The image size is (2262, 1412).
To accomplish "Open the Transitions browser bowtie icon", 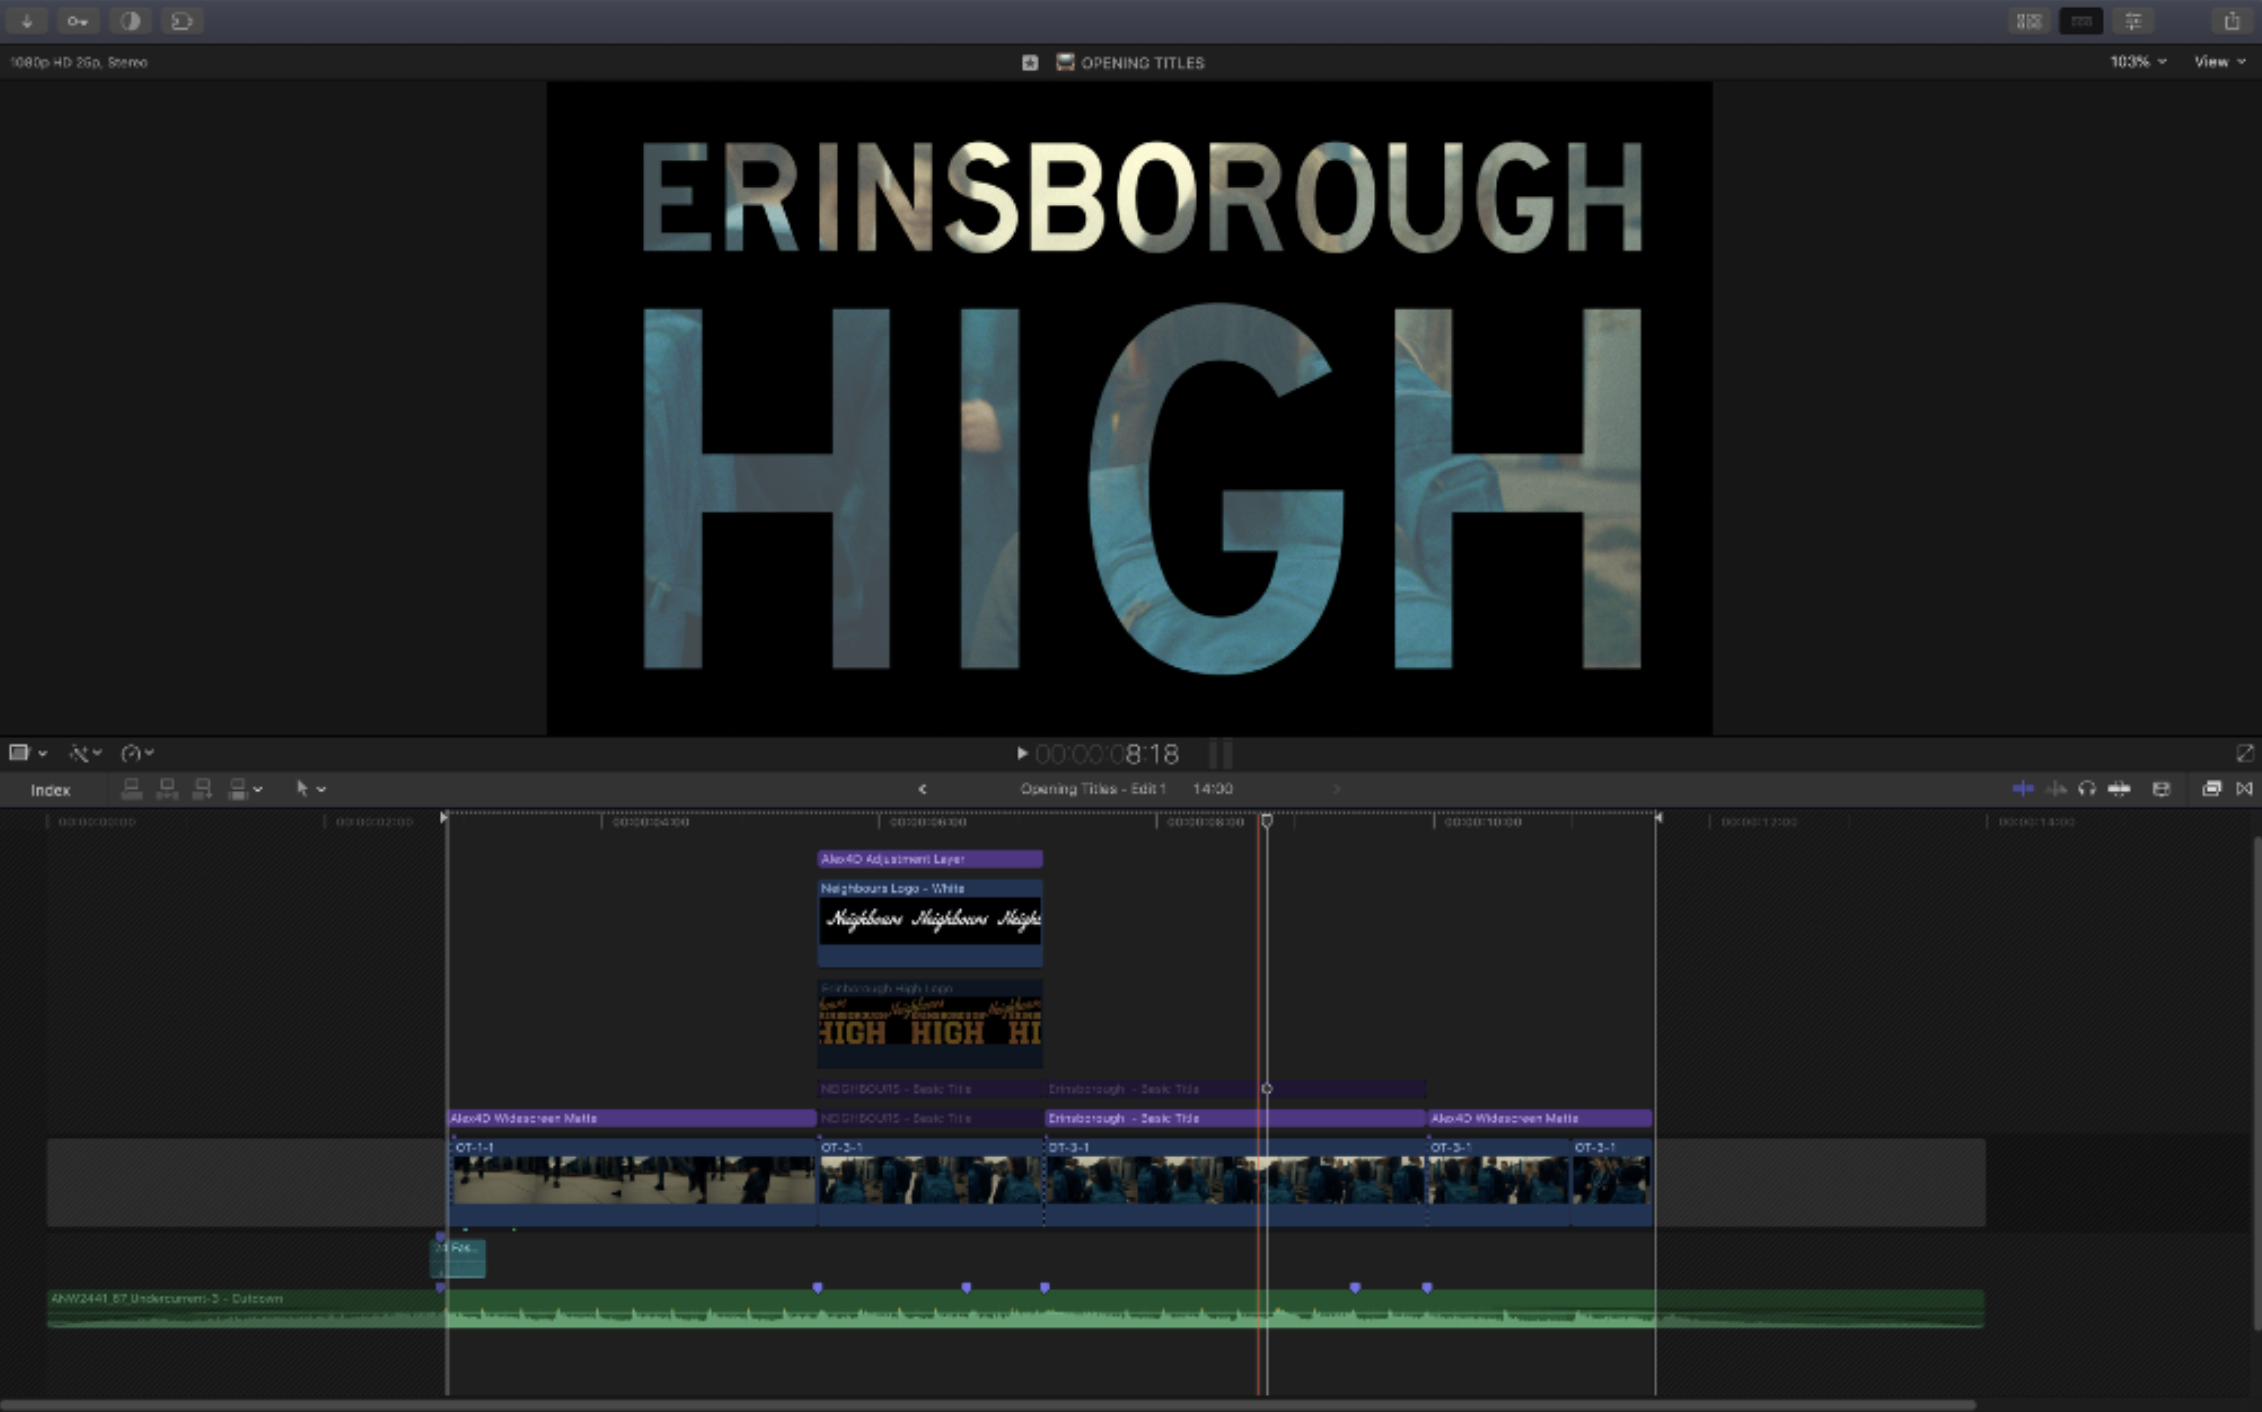I will tap(2244, 789).
